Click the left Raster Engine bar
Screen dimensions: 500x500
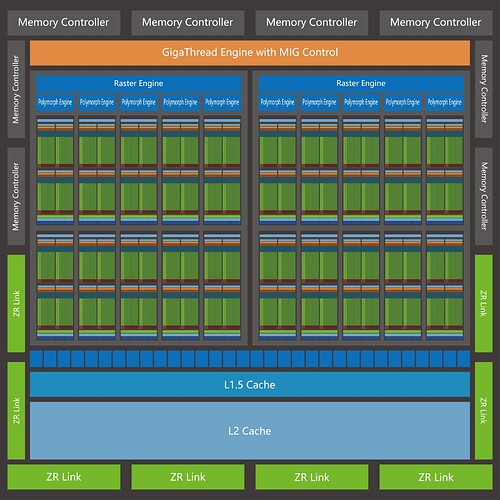[x=139, y=83]
